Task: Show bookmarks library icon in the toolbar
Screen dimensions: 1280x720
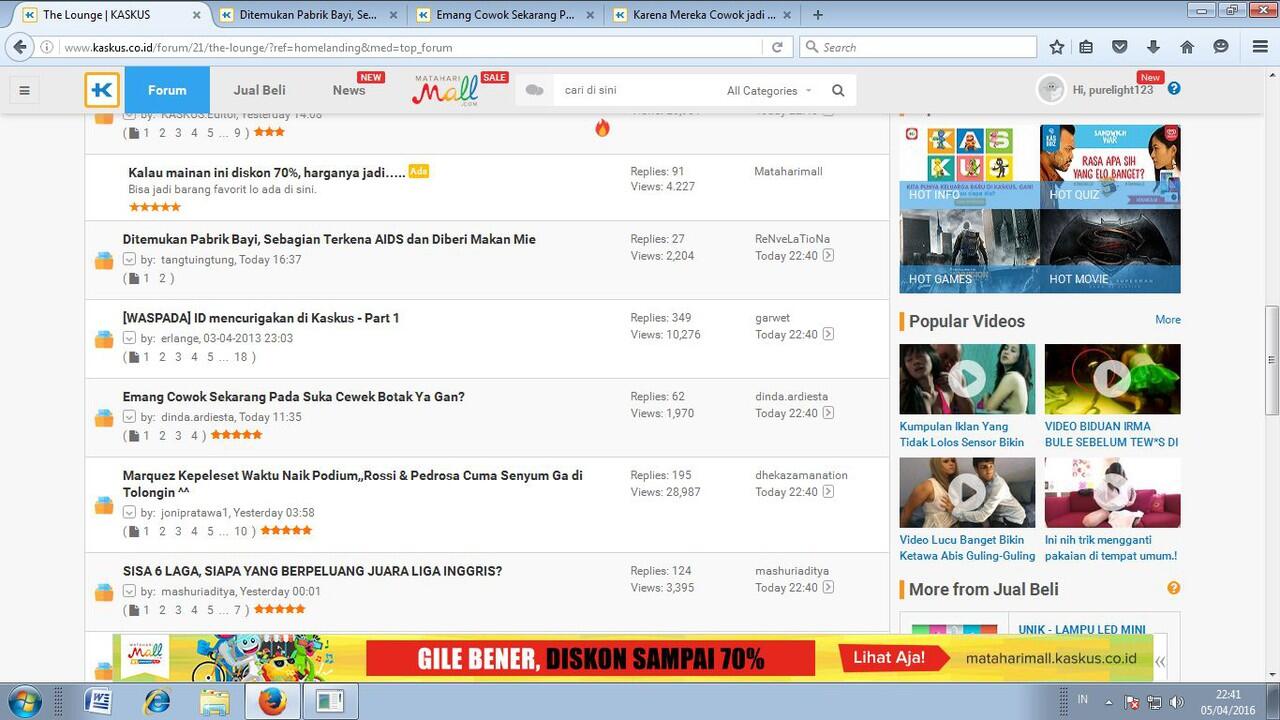Action: pos(1087,47)
